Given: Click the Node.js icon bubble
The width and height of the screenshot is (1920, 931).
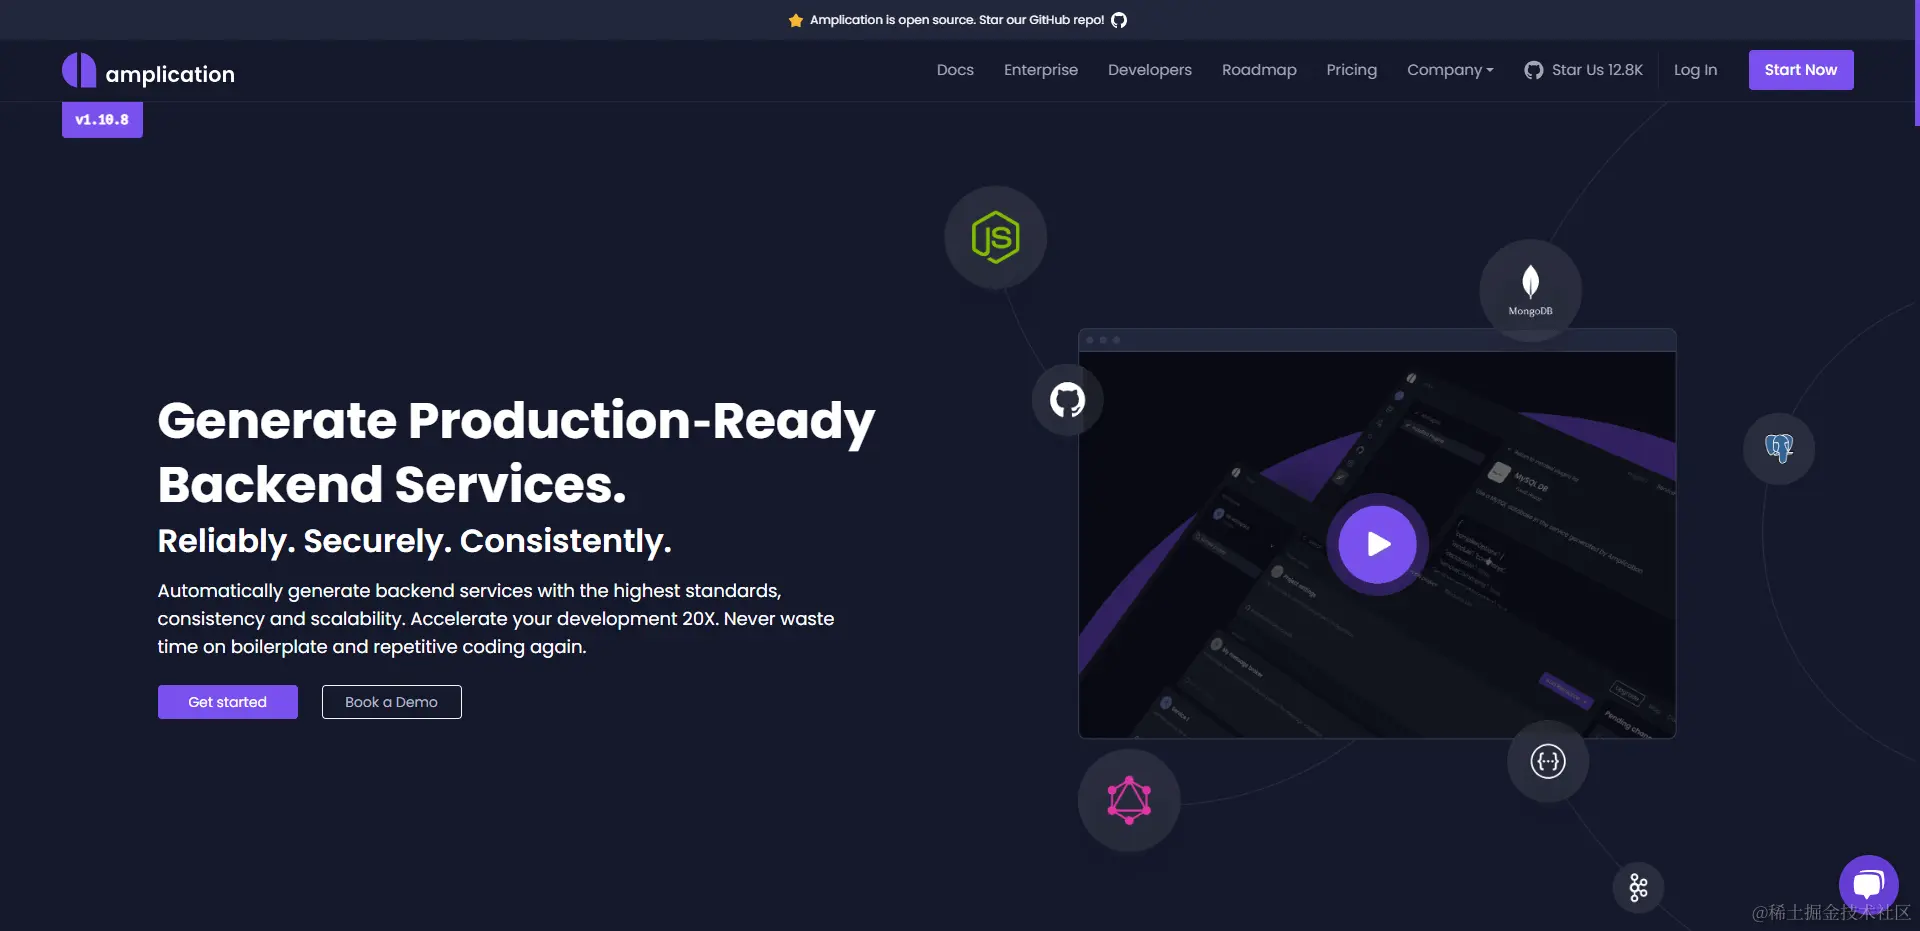Looking at the screenshot, I should (x=995, y=237).
